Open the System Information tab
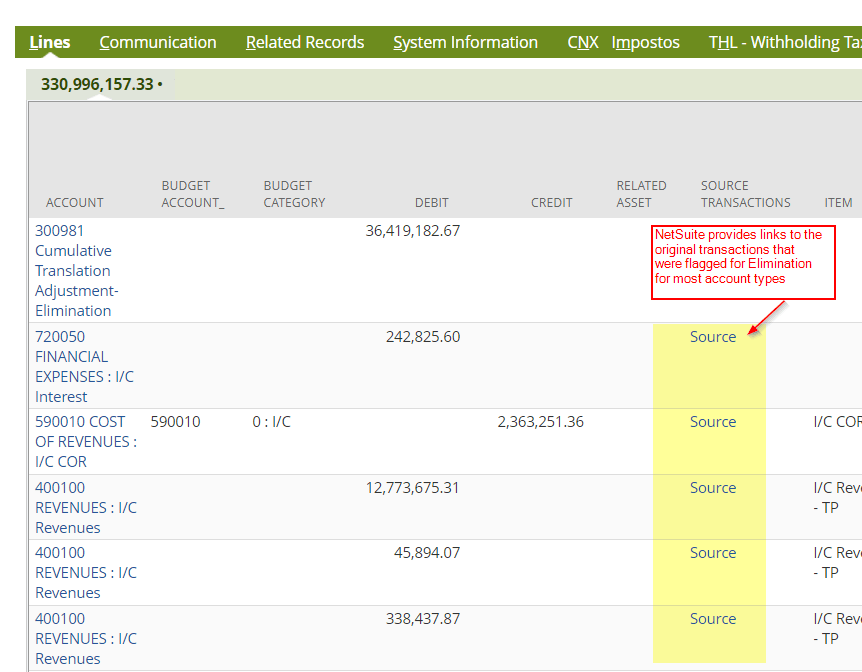 (x=465, y=42)
